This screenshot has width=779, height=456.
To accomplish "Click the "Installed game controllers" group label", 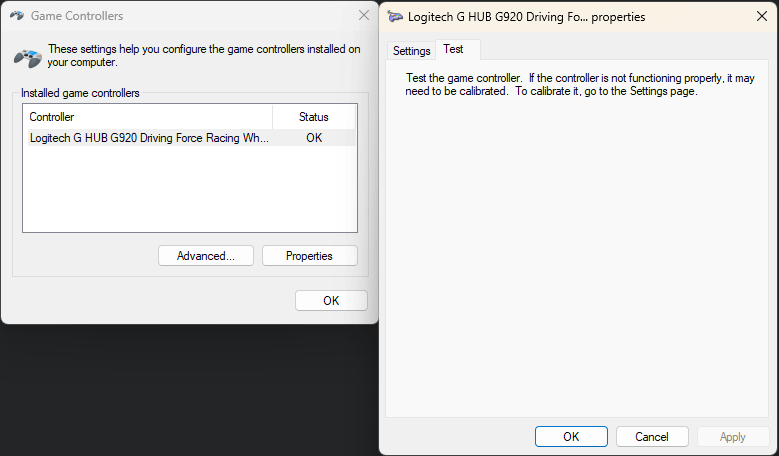I will point(80,93).
